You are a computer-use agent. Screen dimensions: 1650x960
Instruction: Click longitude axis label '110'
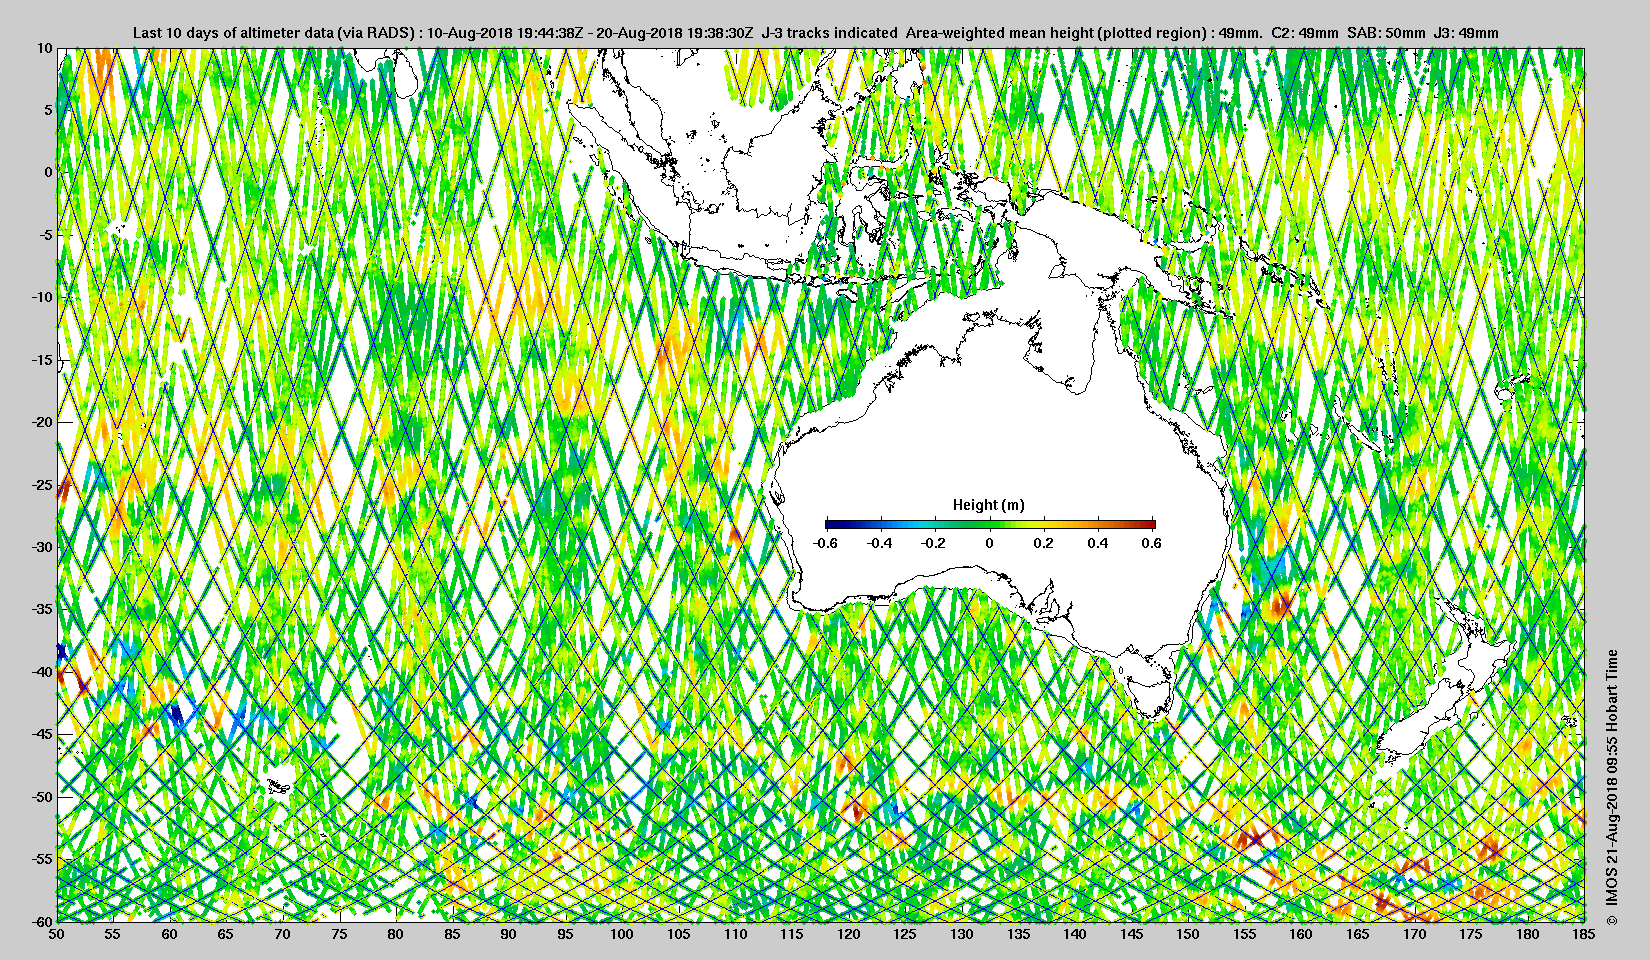735,934
